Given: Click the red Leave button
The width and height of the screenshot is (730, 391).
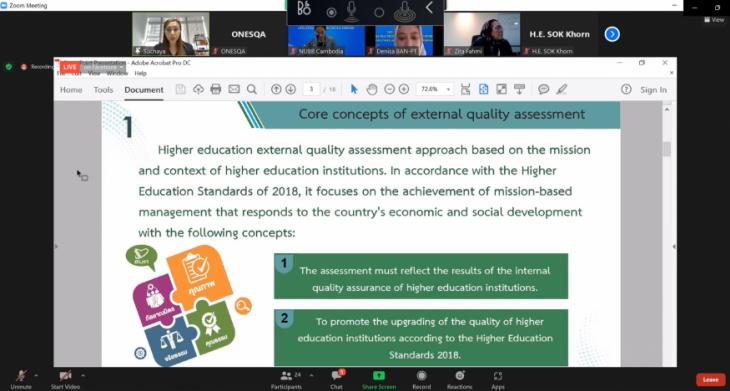Looking at the screenshot, I should [710, 379].
